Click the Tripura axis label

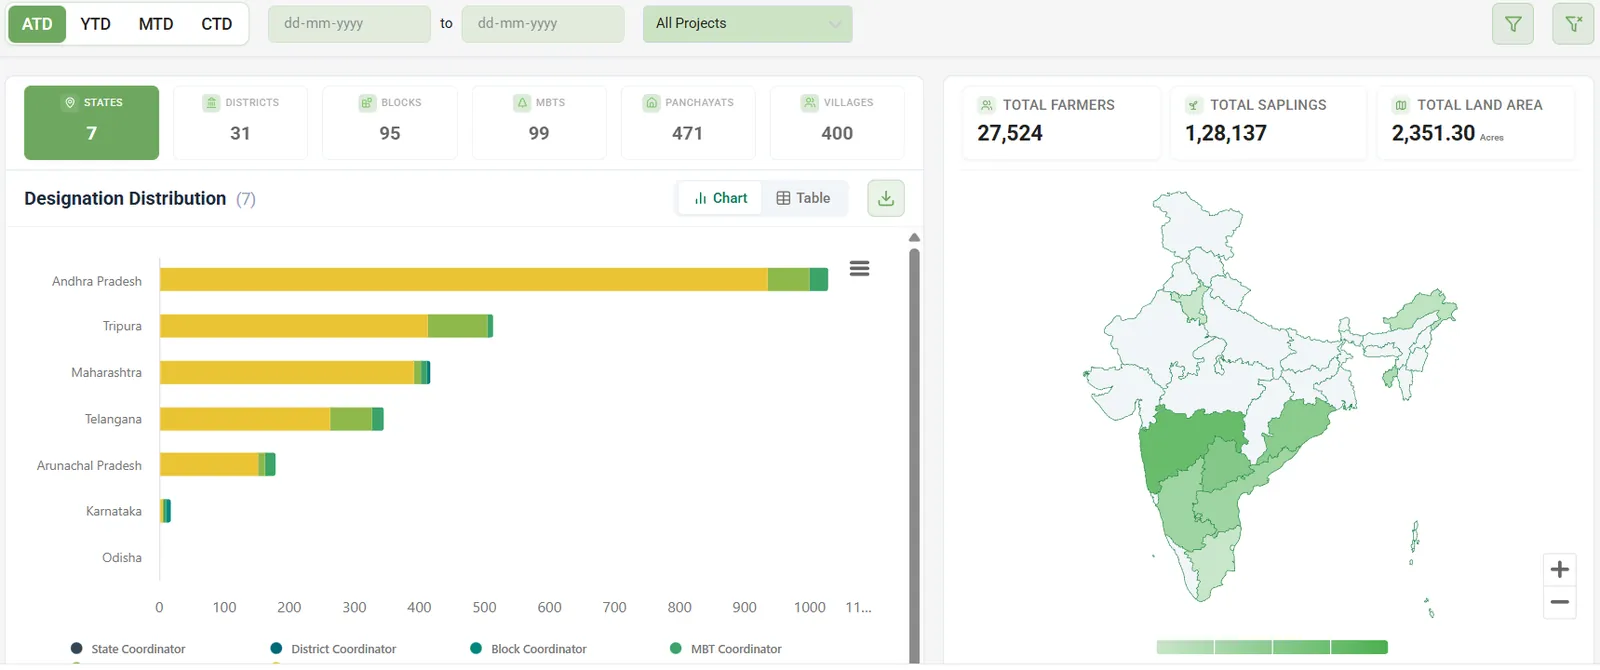coord(122,326)
